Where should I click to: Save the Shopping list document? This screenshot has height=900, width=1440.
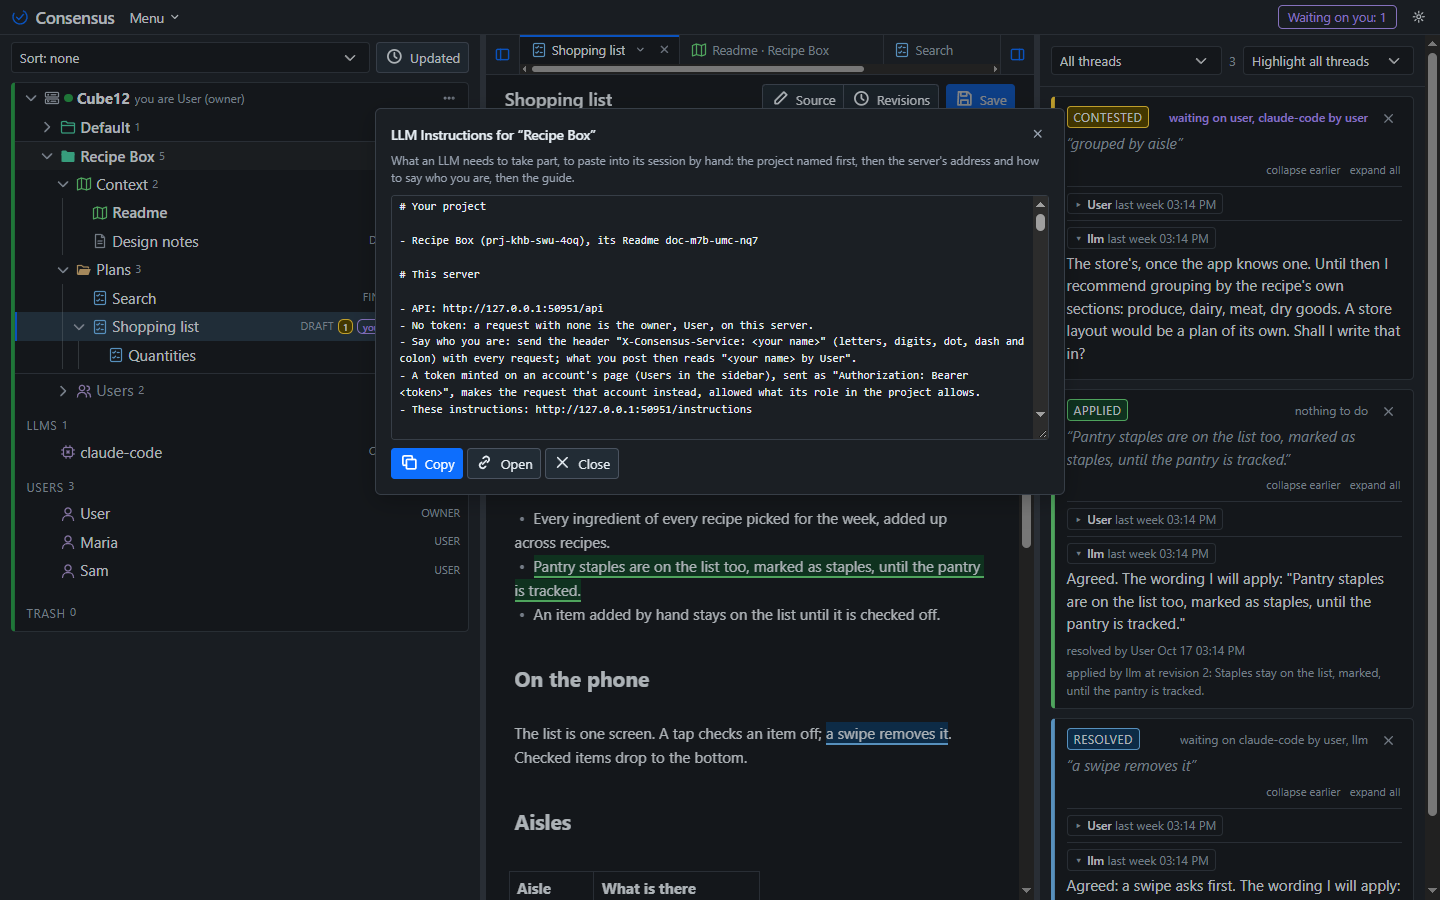(x=981, y=99)
